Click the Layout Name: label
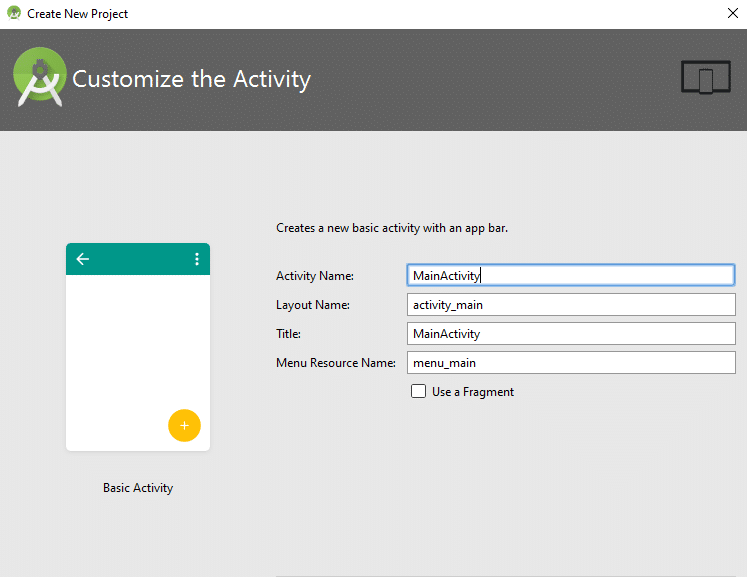Viewport: 747px width, 577px height. pyautogui.click(x=313, y=305)
